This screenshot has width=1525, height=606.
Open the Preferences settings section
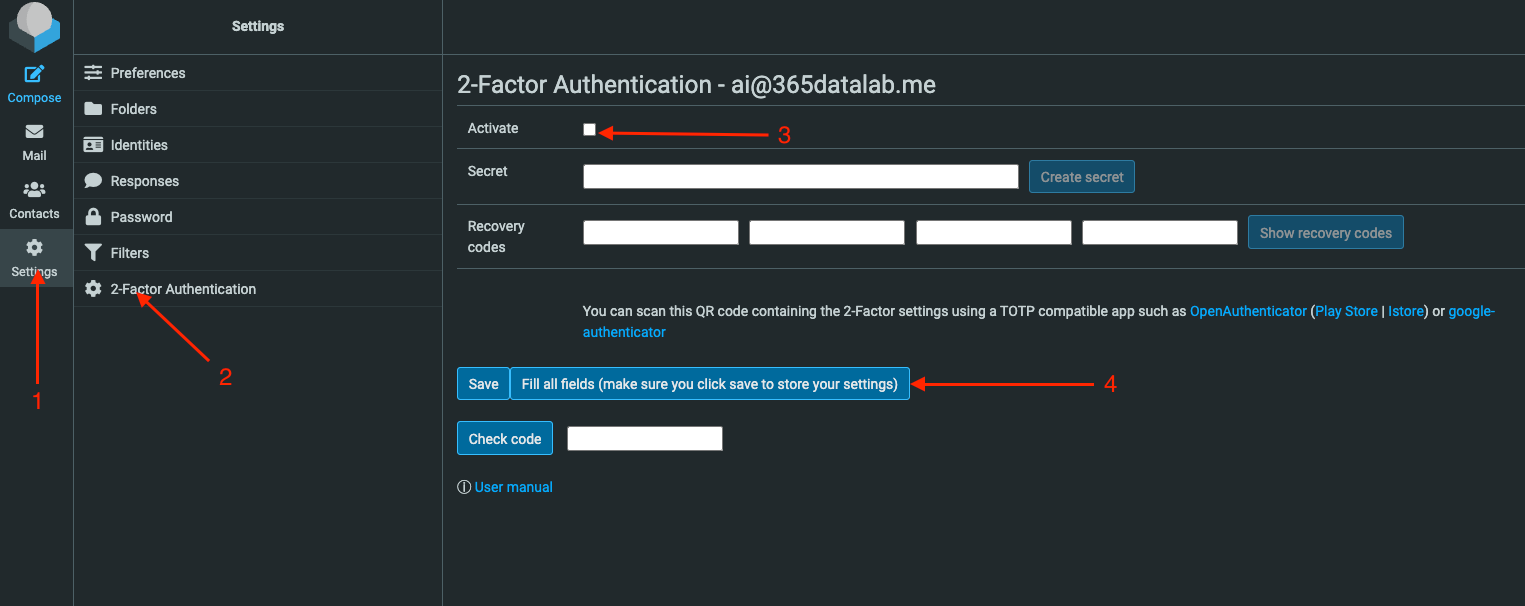[x=258, y=73]
